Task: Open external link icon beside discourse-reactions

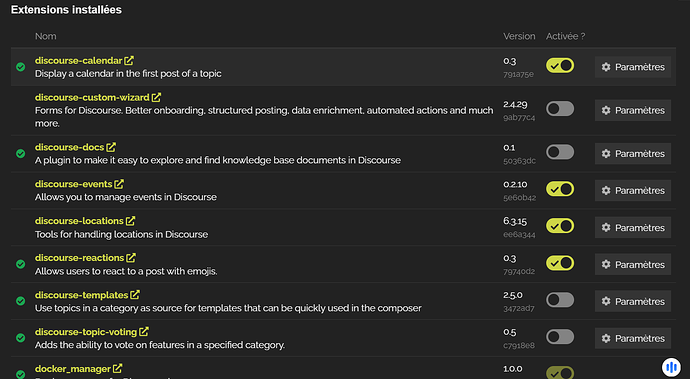Action: click(131, 258)
